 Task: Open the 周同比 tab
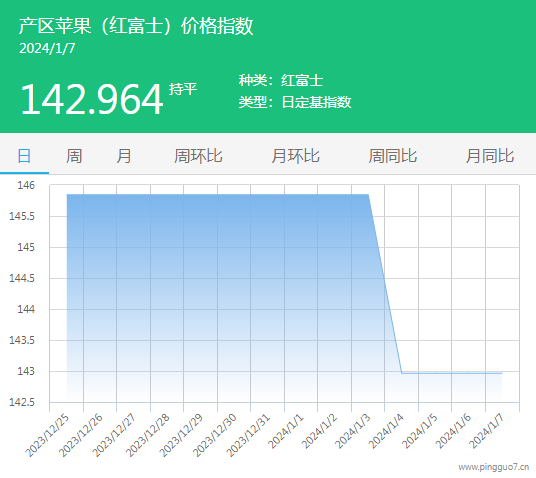pos(392,156)
